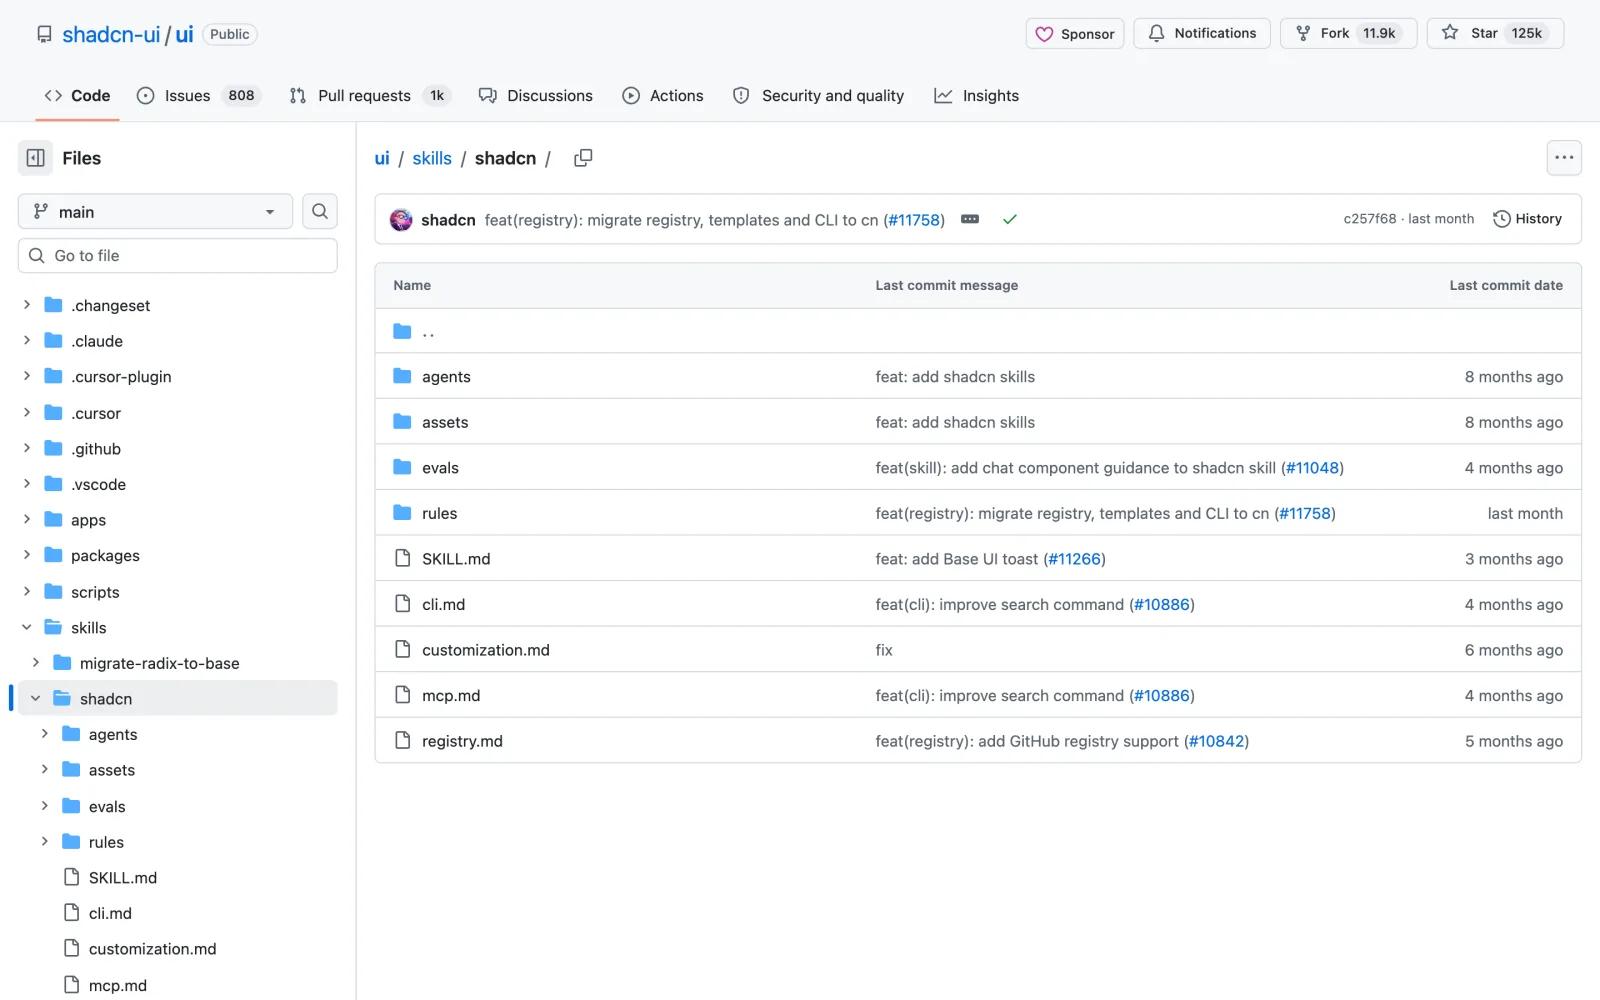The height and width of the screenshot is (1000, 1600).
Task: Navigate to skills breadcrumb link
Action: point(432,158)
